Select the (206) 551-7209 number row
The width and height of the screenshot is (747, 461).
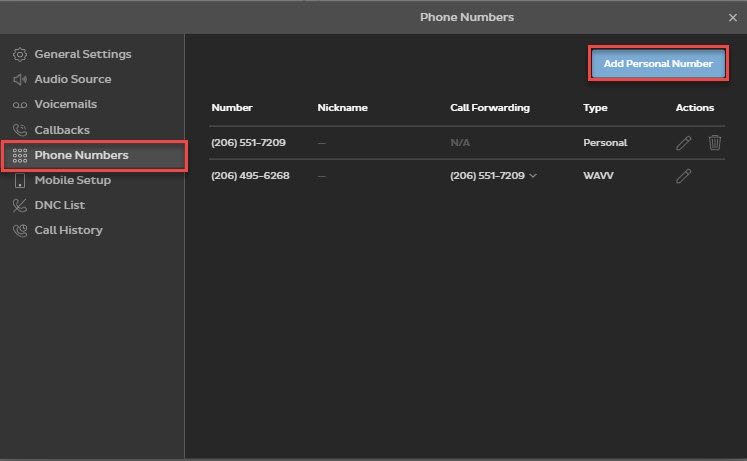(249, 143)
